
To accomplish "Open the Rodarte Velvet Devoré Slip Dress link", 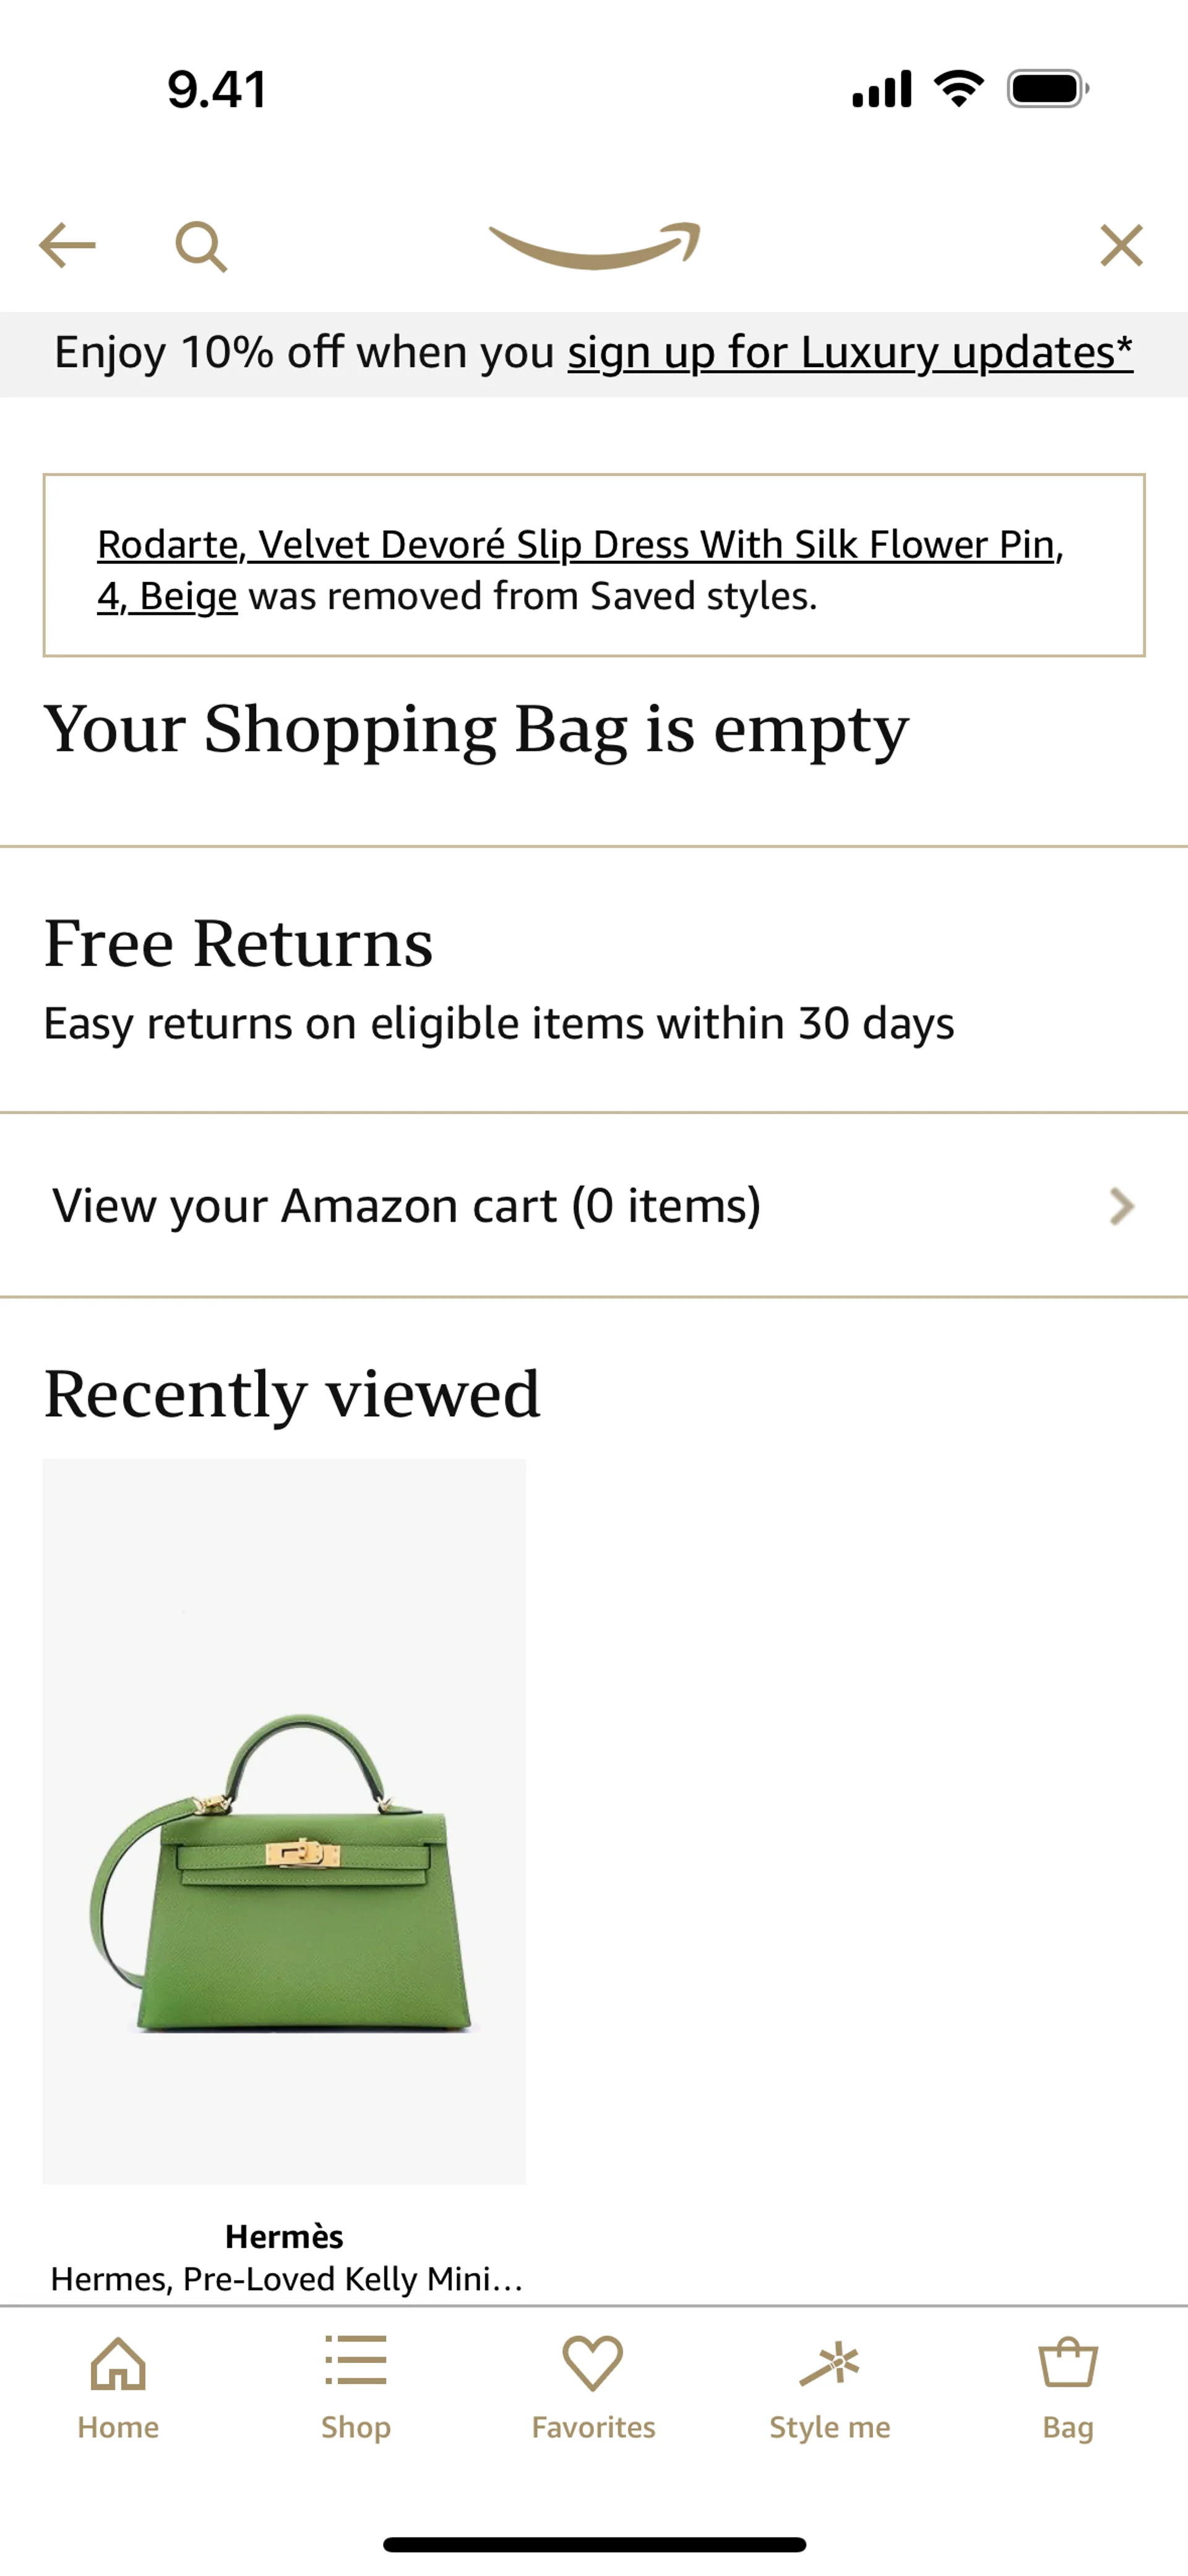I will (x=580, y=570).
